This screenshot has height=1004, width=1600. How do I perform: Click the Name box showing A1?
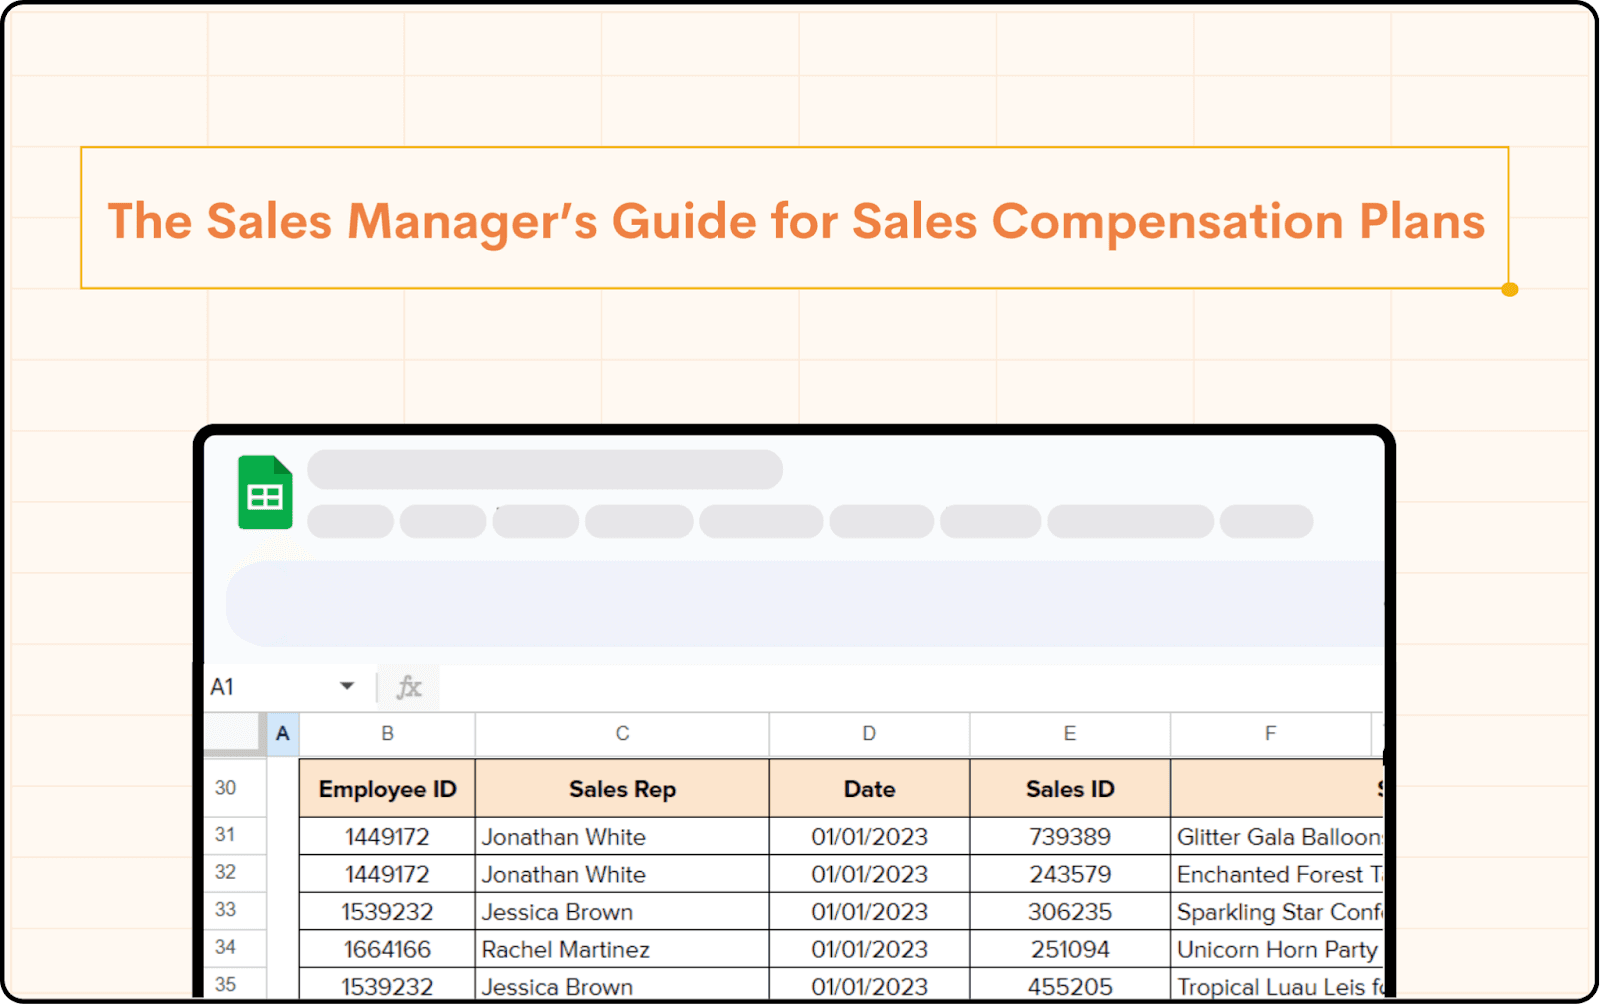284,687
